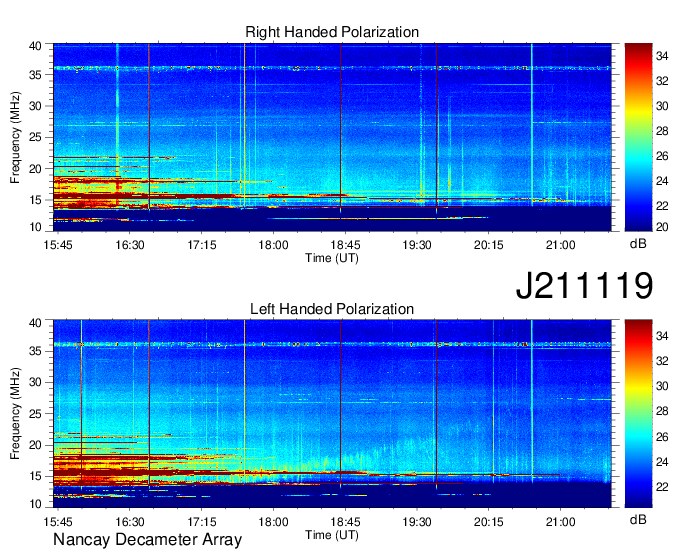The height and width of the screenshot is (552, 680).
Task: Click the 16:30 time tick on left-handed plot
Action: click(130, 522)
